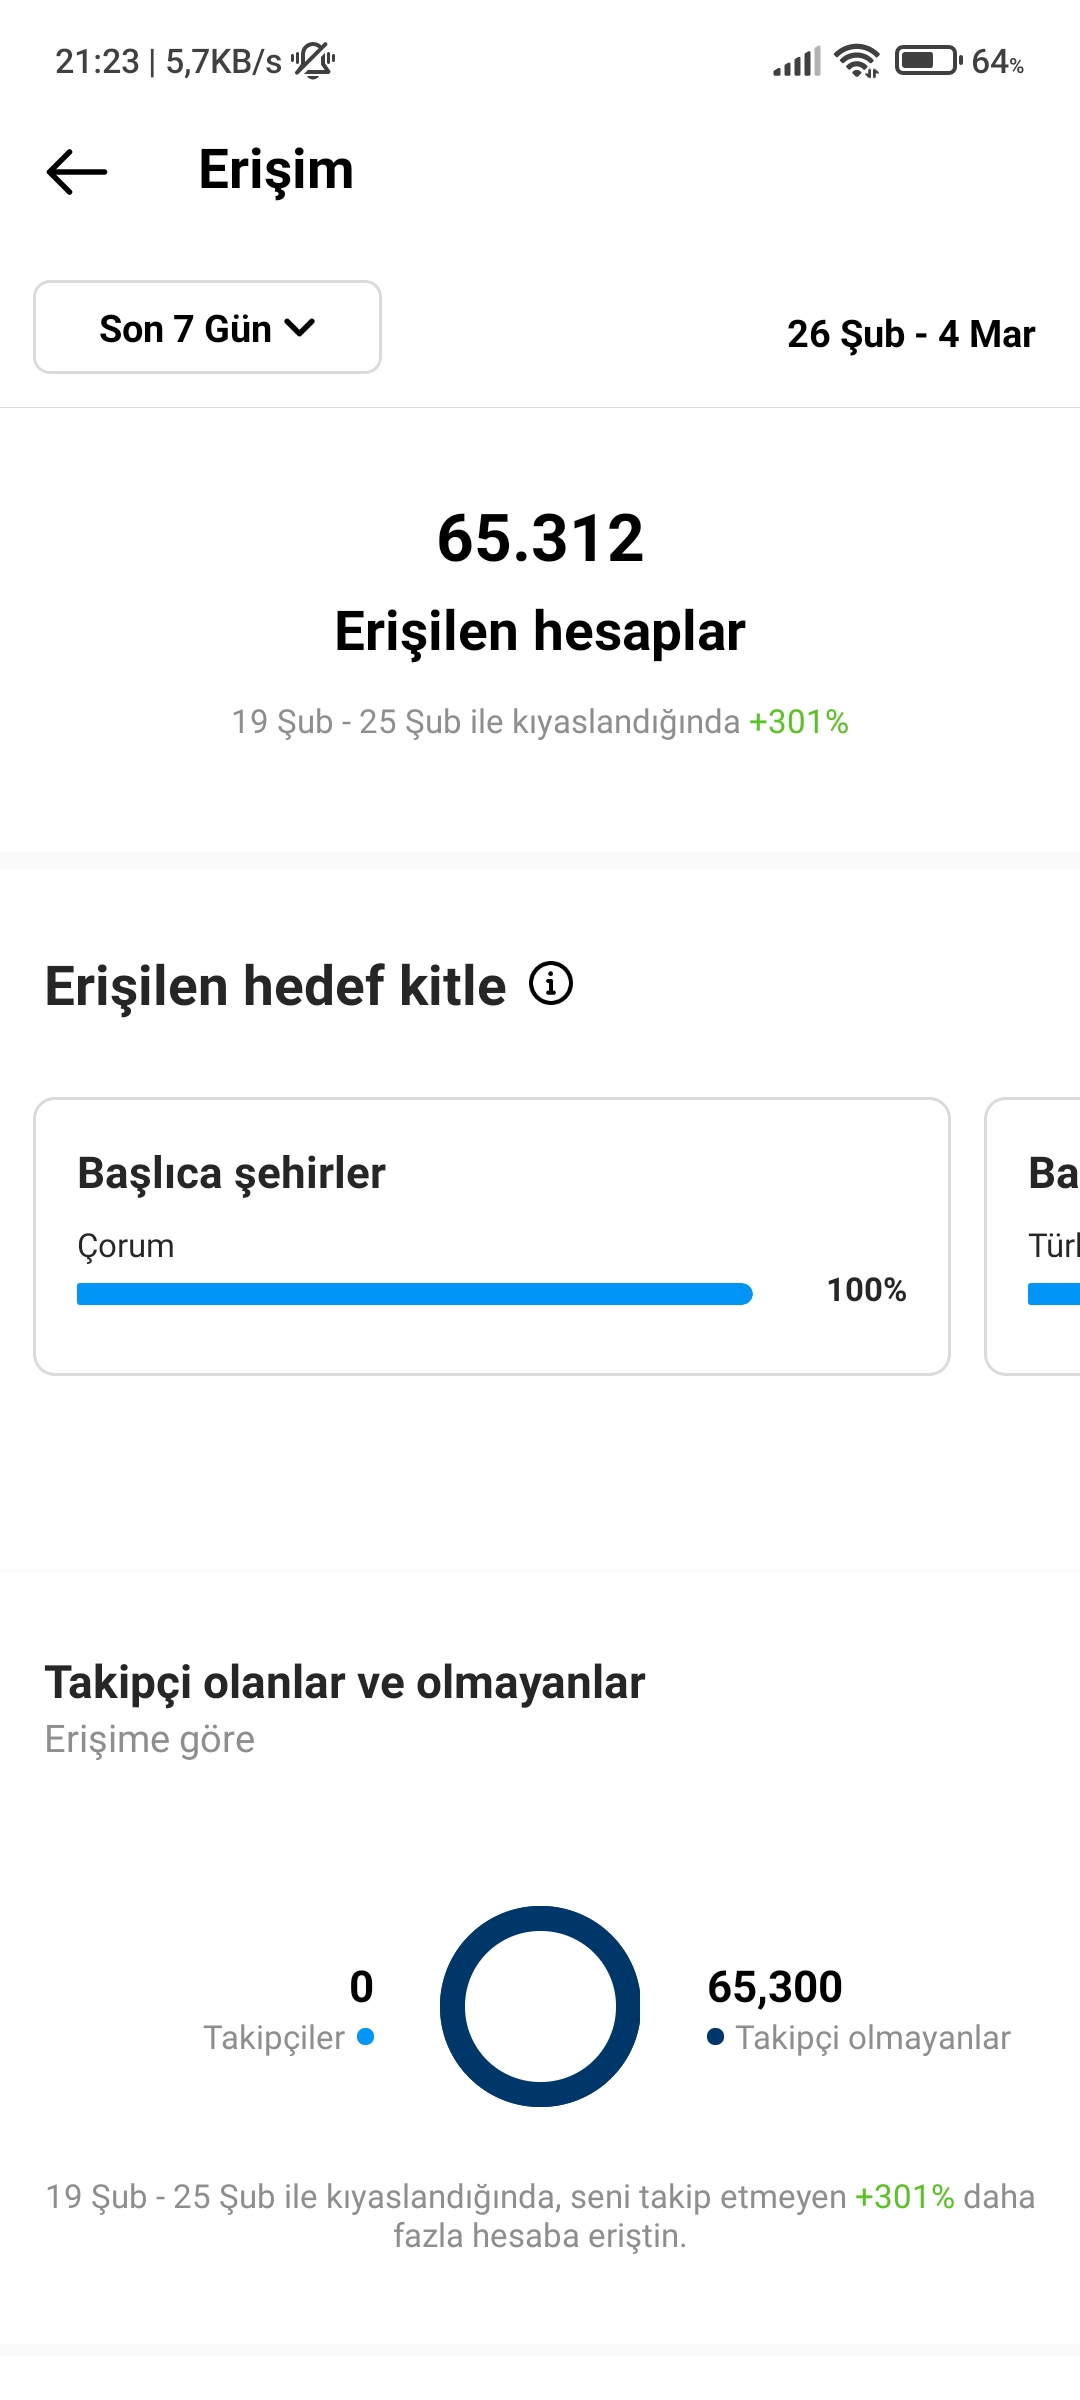Tap the +301% comparison text under Erişilen hesaplar
The image size is (1080, 2400).
pyautogui.click(x=799, y=721)
